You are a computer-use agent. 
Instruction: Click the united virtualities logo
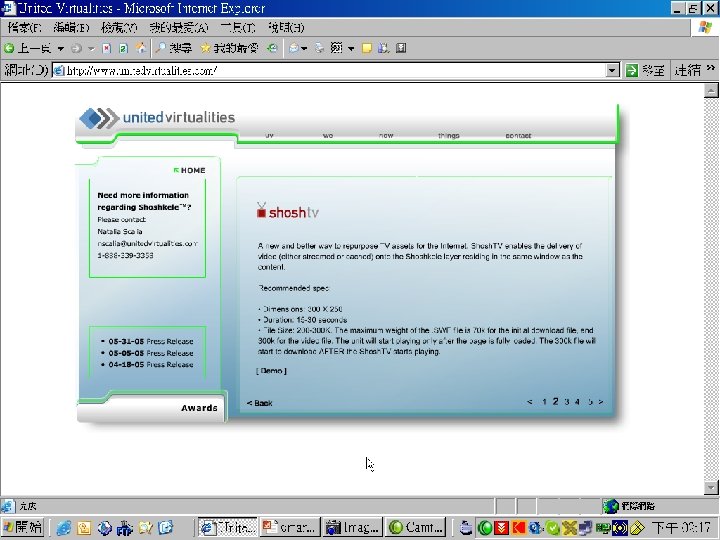(x=157, y=118)
